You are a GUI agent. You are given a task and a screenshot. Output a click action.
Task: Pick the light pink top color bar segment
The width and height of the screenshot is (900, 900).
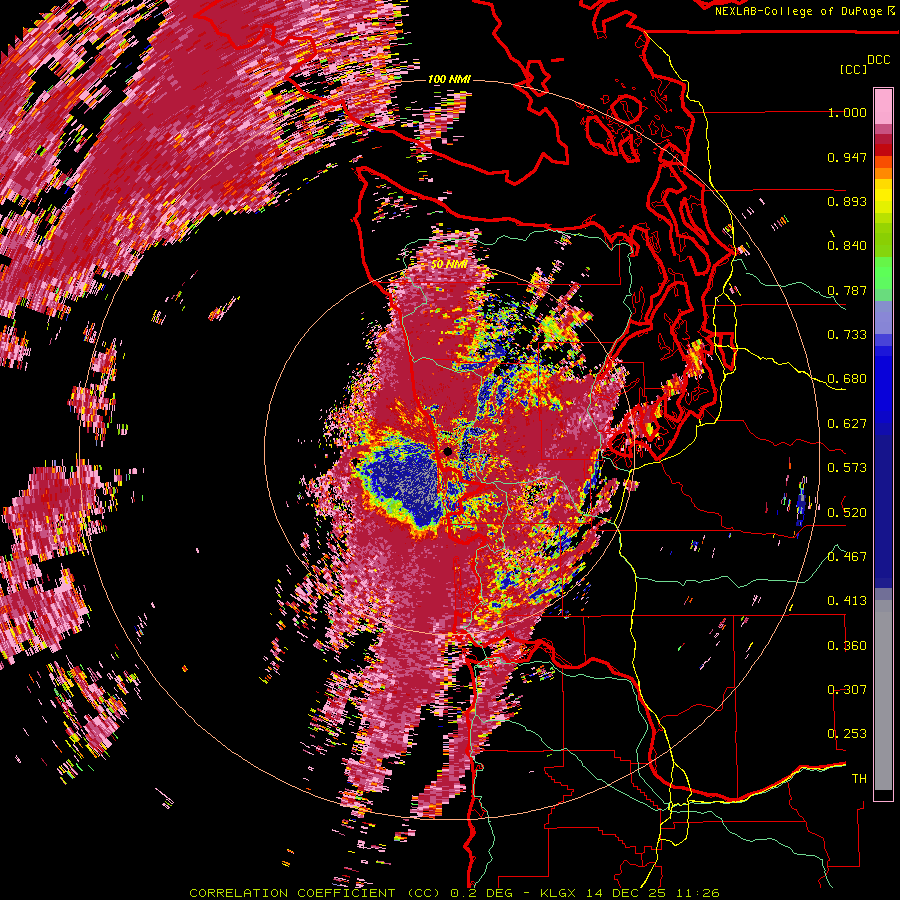883,107
